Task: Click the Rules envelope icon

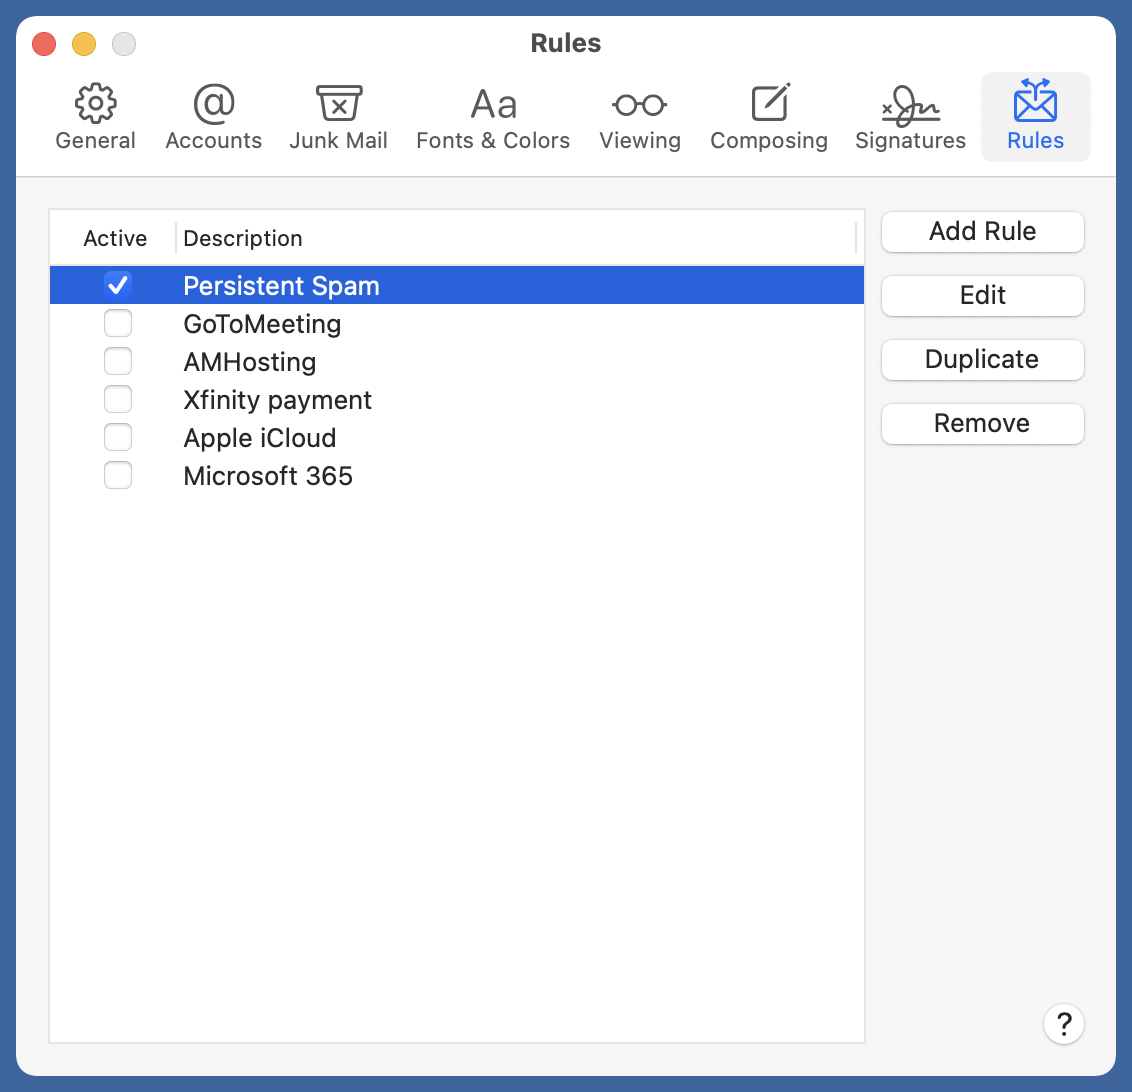Action: (x=1035, y=102)
